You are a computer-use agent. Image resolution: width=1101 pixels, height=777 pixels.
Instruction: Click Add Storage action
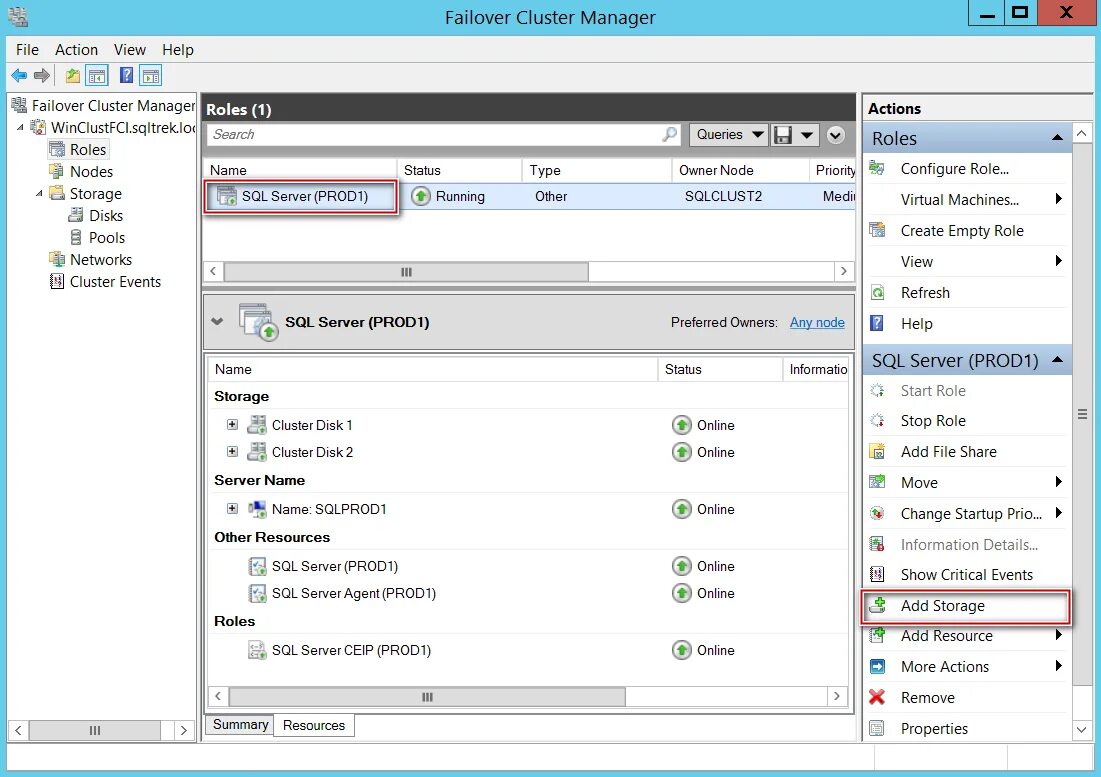click(x=942, y=605)
